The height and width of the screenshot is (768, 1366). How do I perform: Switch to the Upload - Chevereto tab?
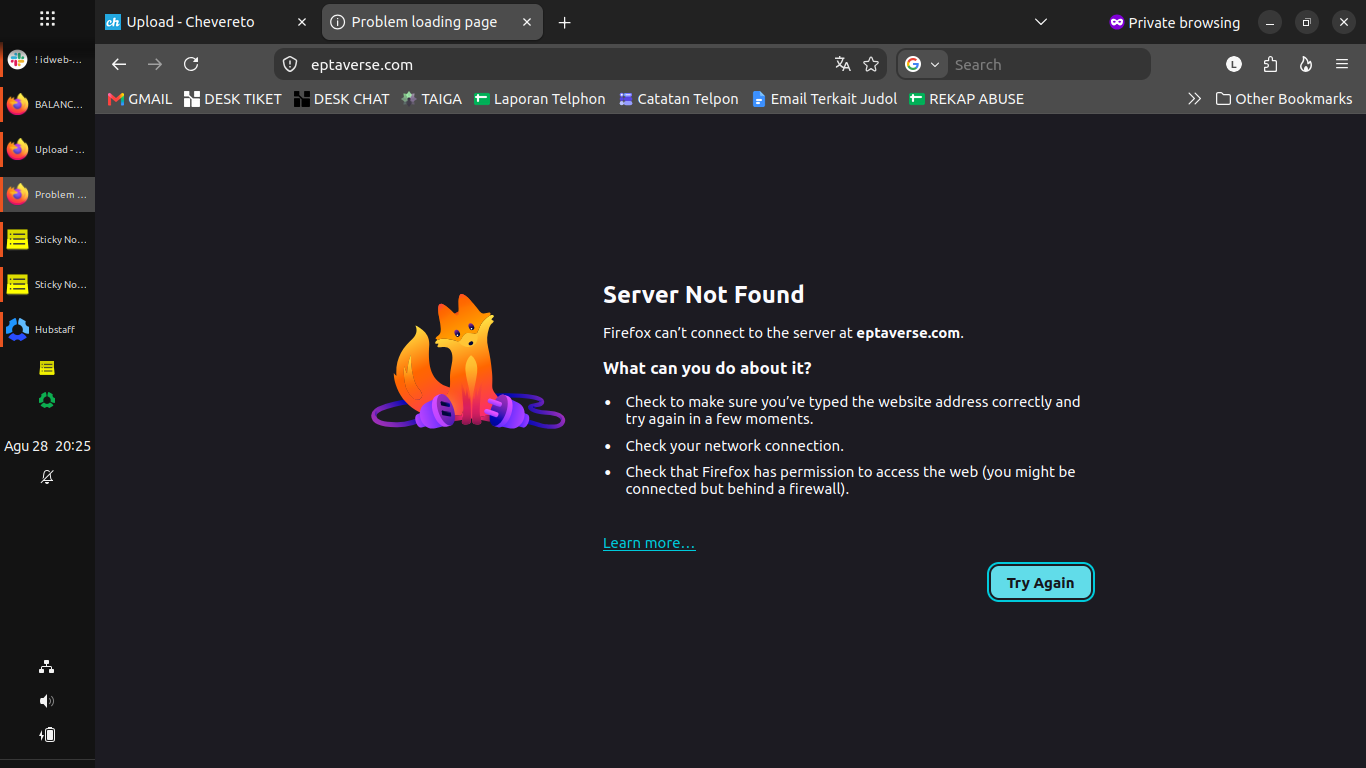(x=208, y=22)
